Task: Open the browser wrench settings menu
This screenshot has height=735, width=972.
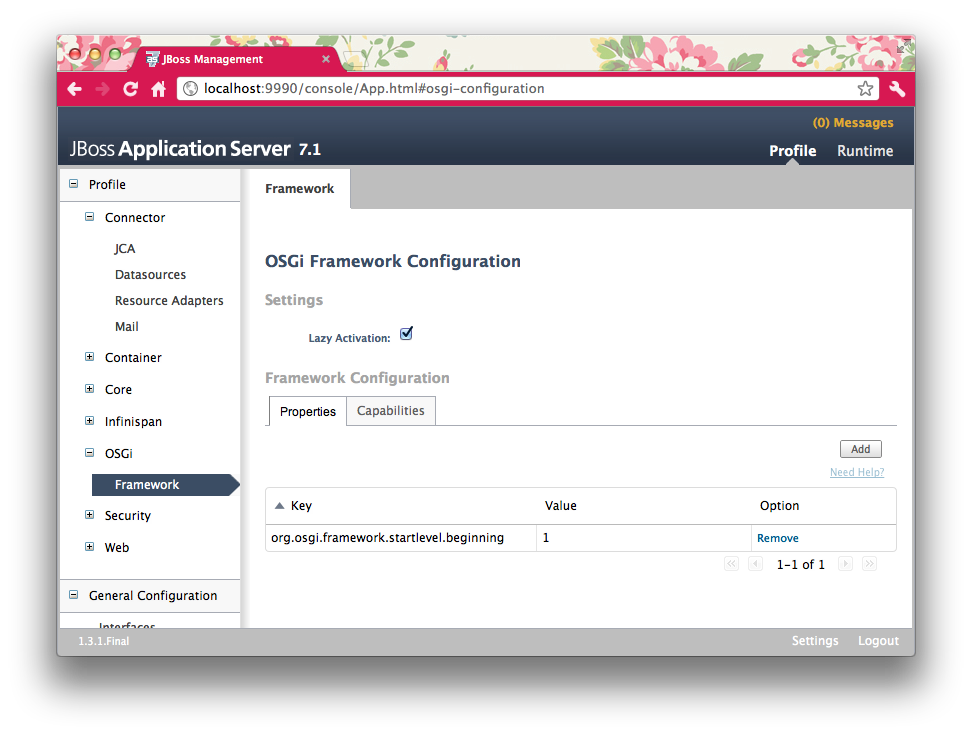Action: 897,89
